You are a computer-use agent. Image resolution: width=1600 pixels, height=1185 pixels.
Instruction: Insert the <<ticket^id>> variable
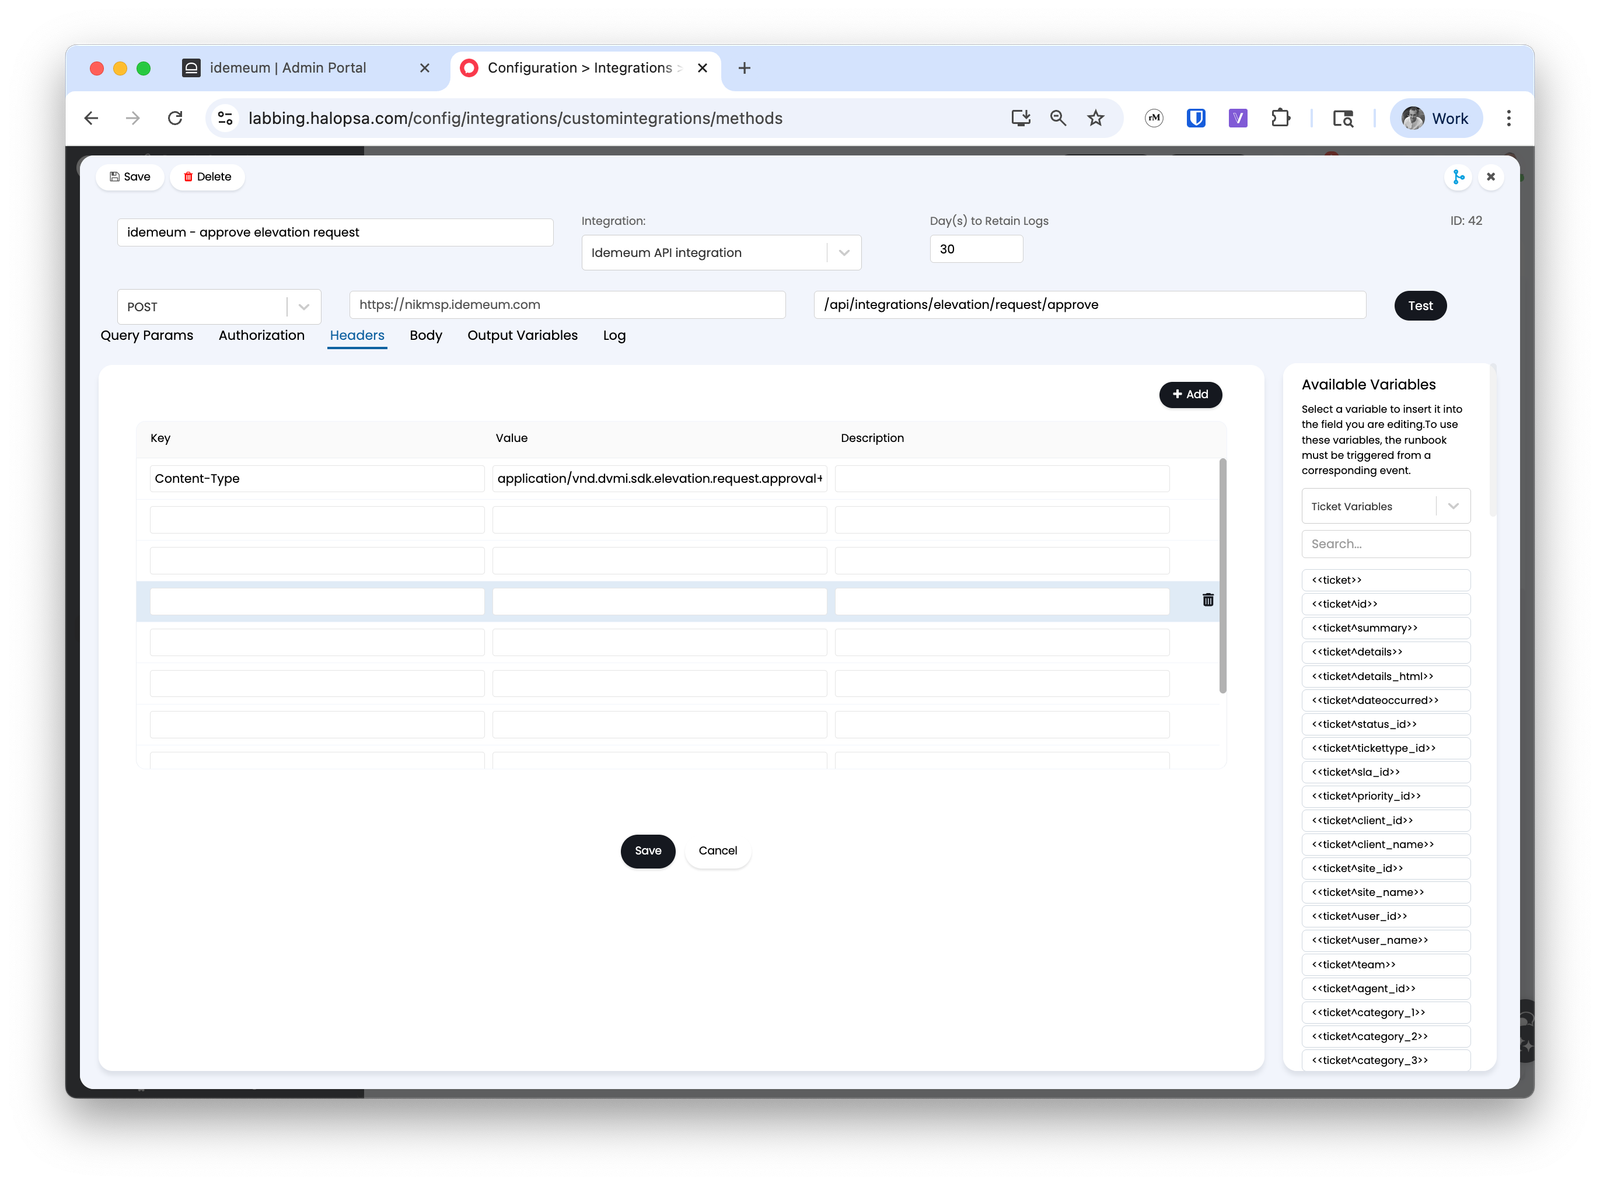1386,604
